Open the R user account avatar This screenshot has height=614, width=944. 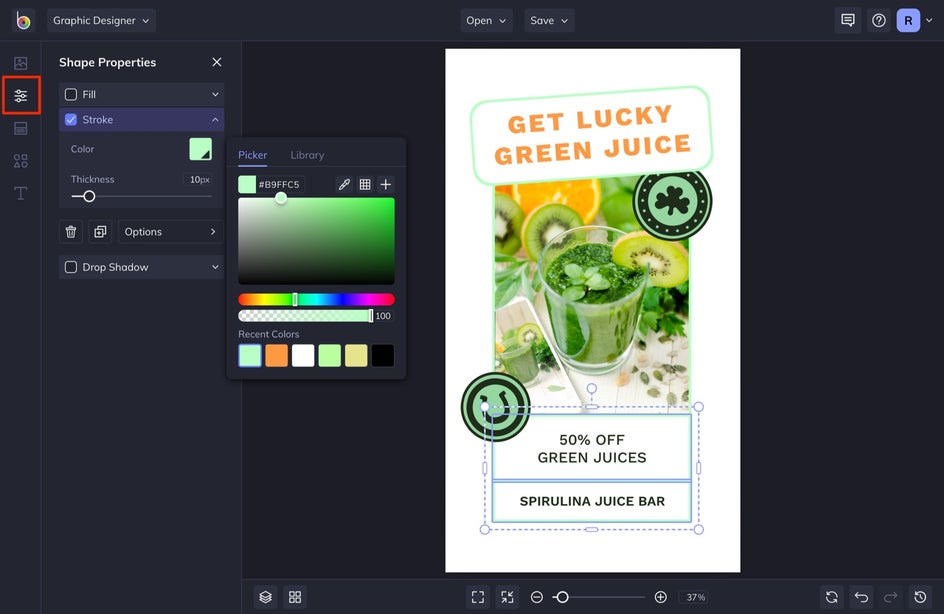tap(908, 20)
